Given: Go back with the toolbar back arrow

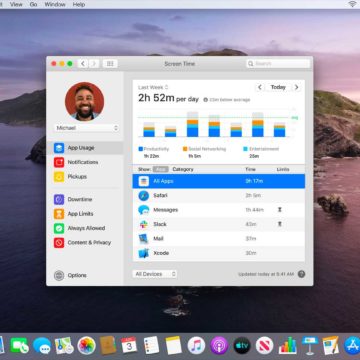Looking at the screenshot, I should [83, 64].
